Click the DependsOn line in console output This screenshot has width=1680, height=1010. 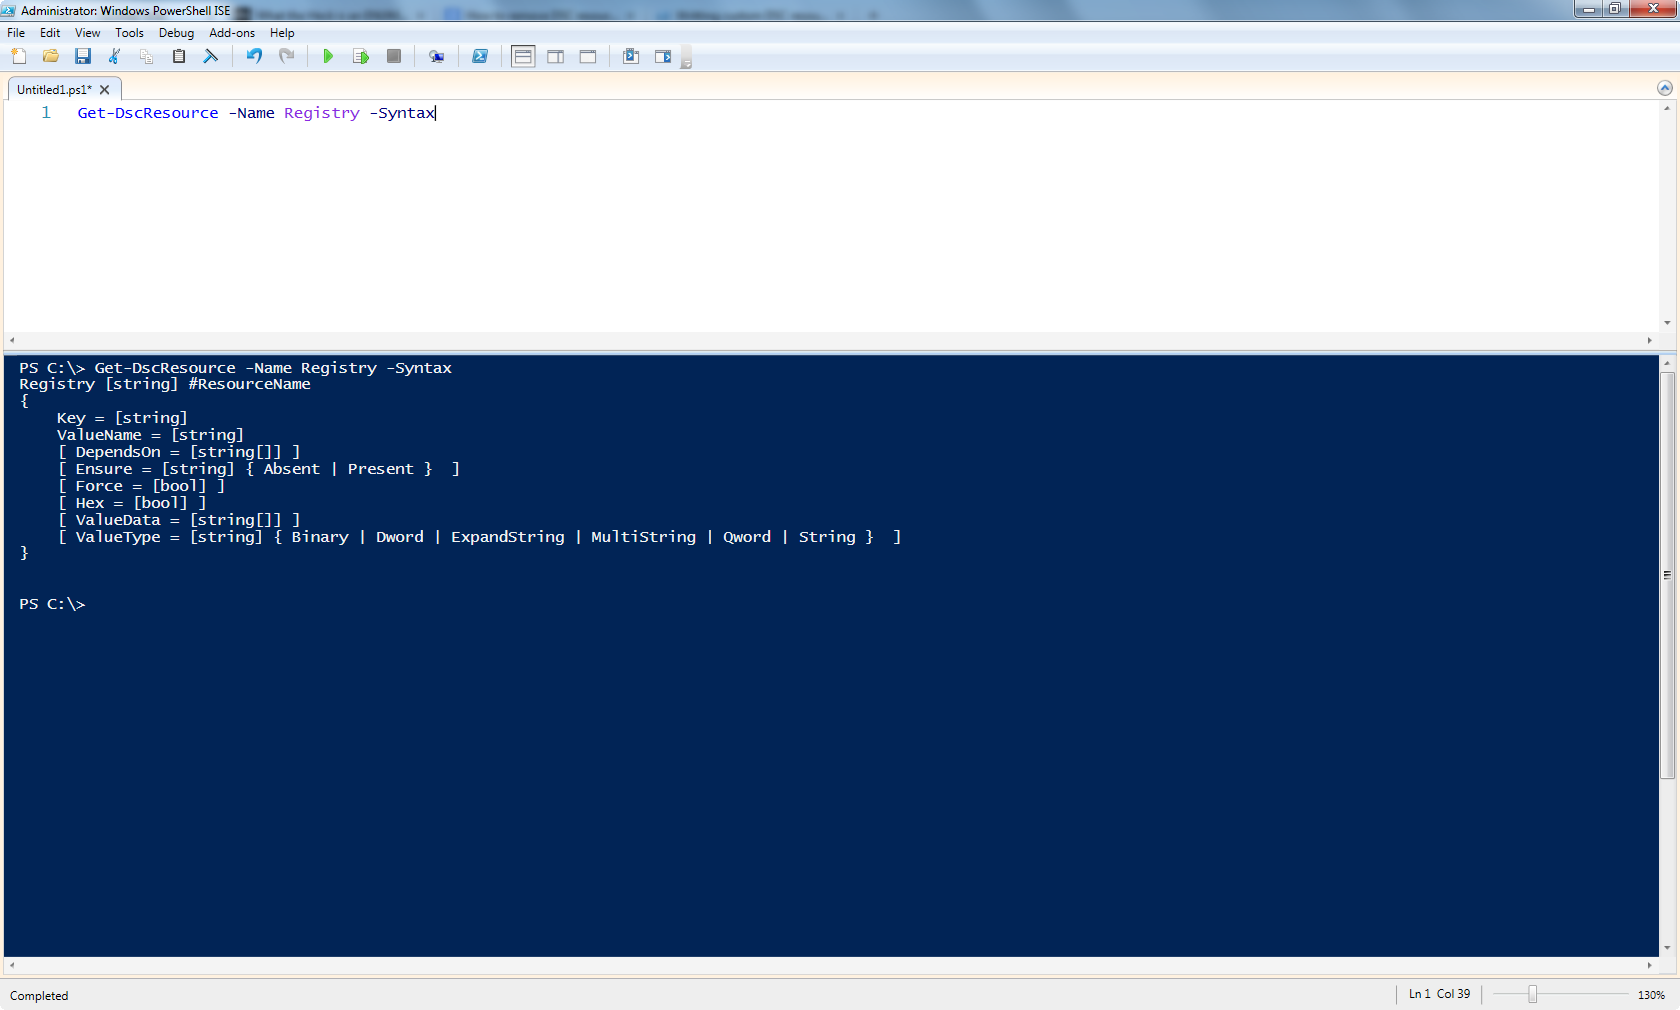179,452
